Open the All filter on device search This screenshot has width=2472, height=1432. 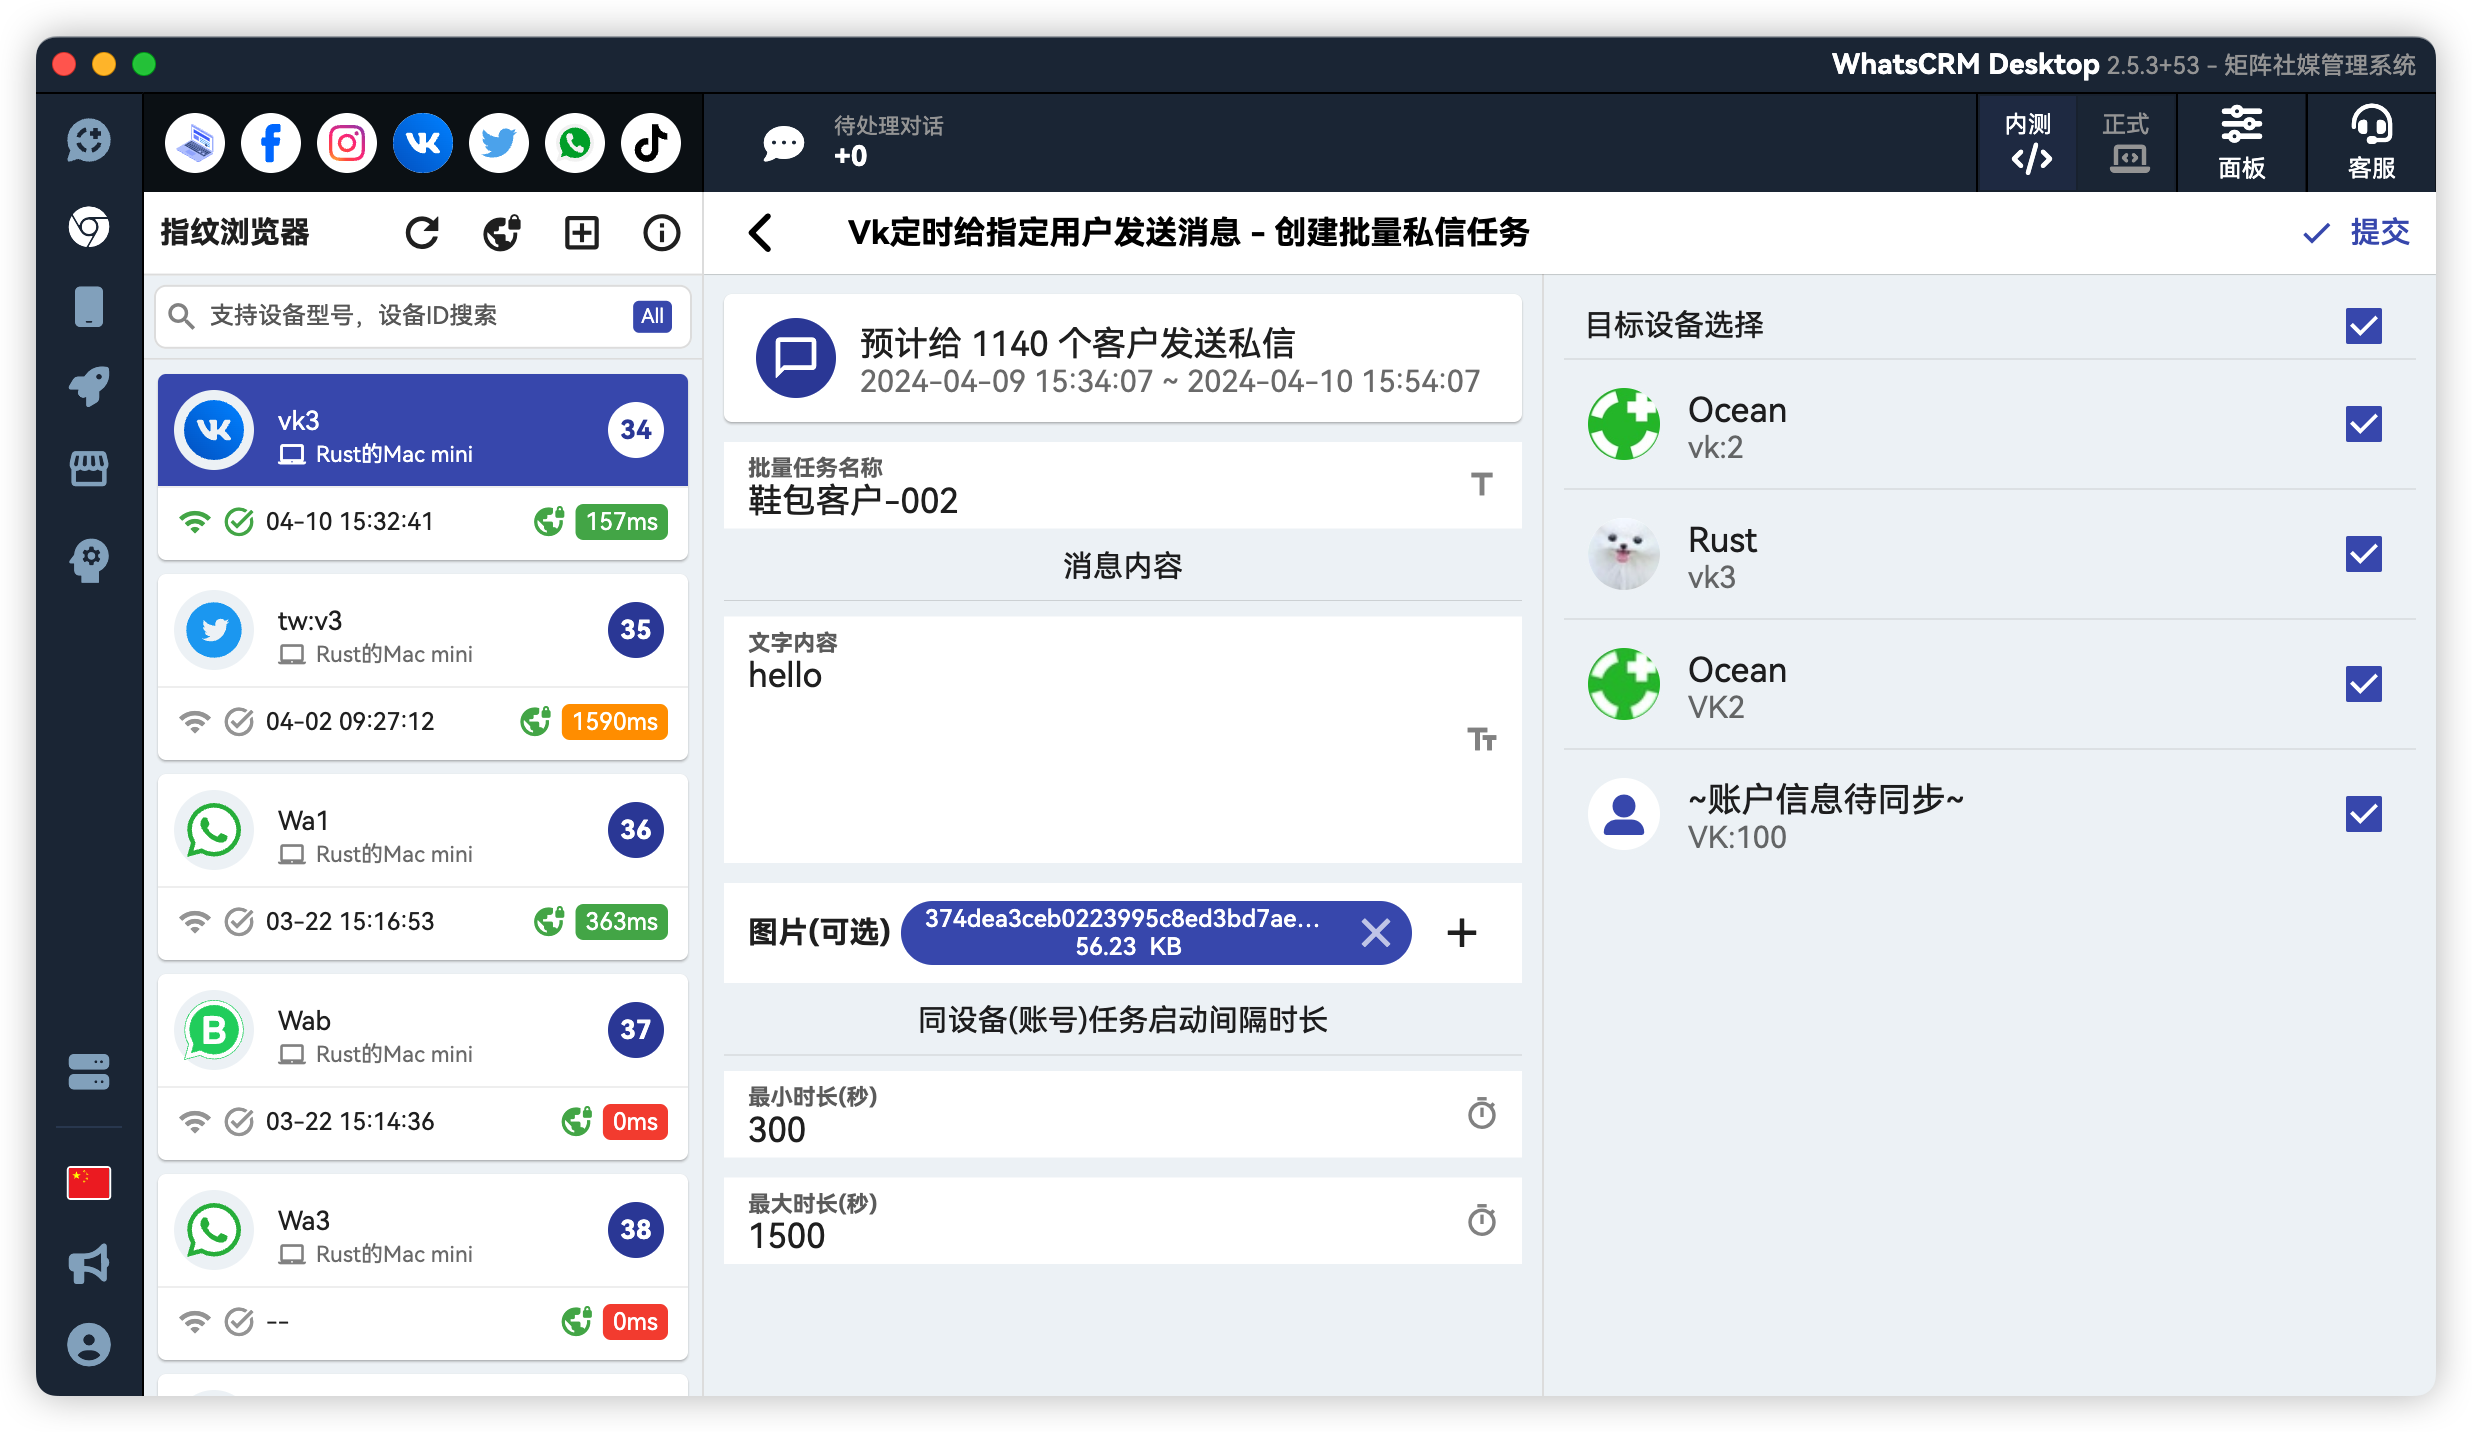pyautogui.click(x=652, y=316)
